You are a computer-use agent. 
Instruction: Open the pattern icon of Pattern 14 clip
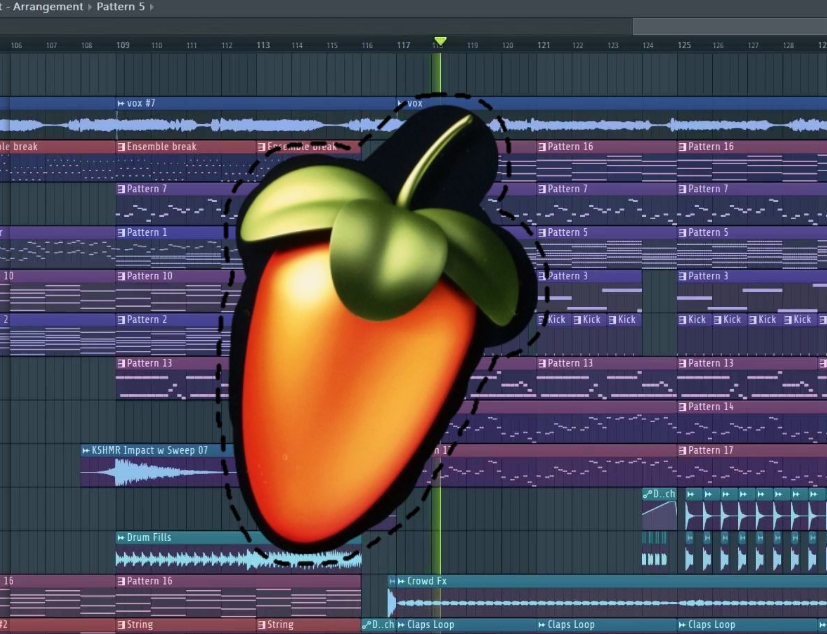pyautogui.click(x=682, y=407)
